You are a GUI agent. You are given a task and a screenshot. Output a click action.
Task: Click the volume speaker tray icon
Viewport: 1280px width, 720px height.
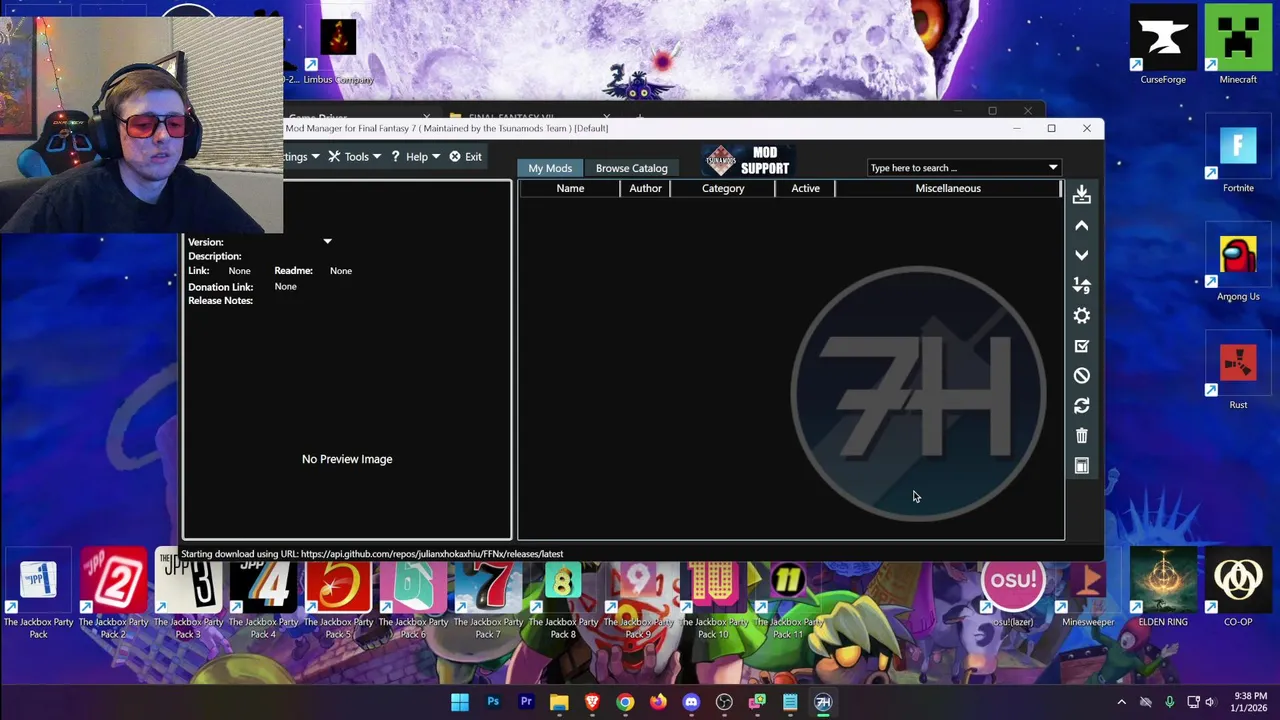click(x=1210, y=702)
